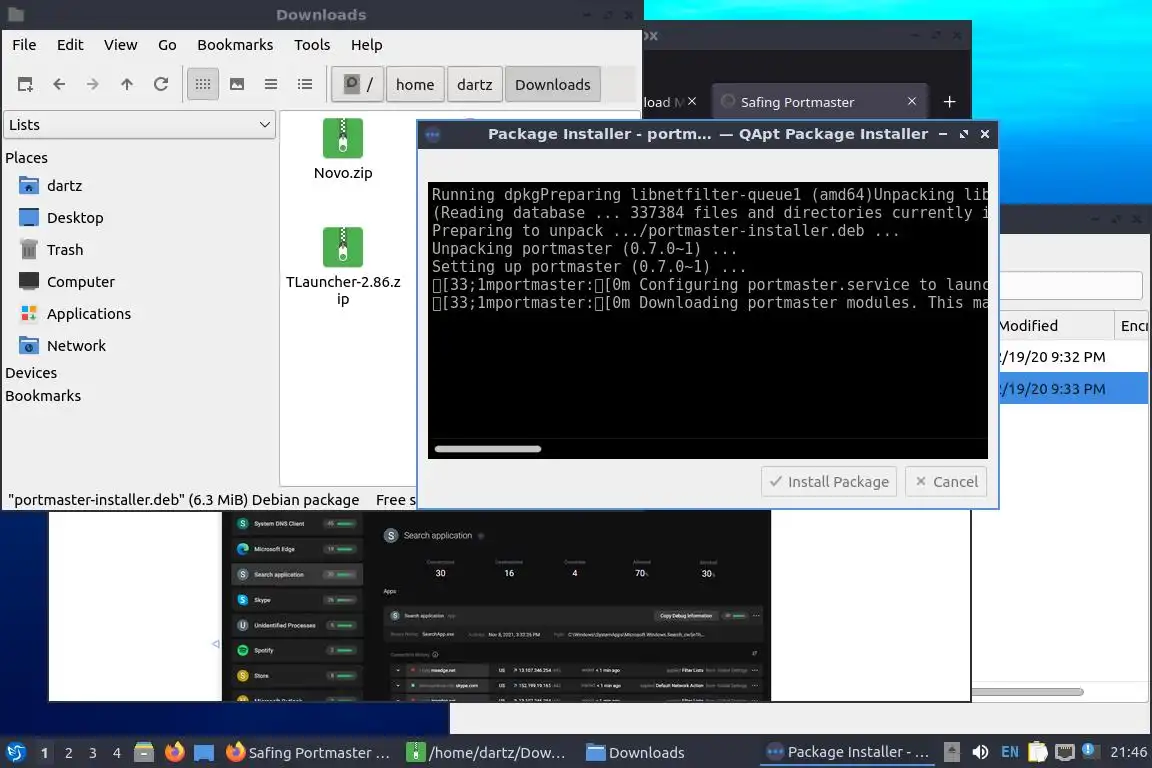Select the 9:32 PM modified row
1152x768 pixels.
click(x=1073, y=357)
